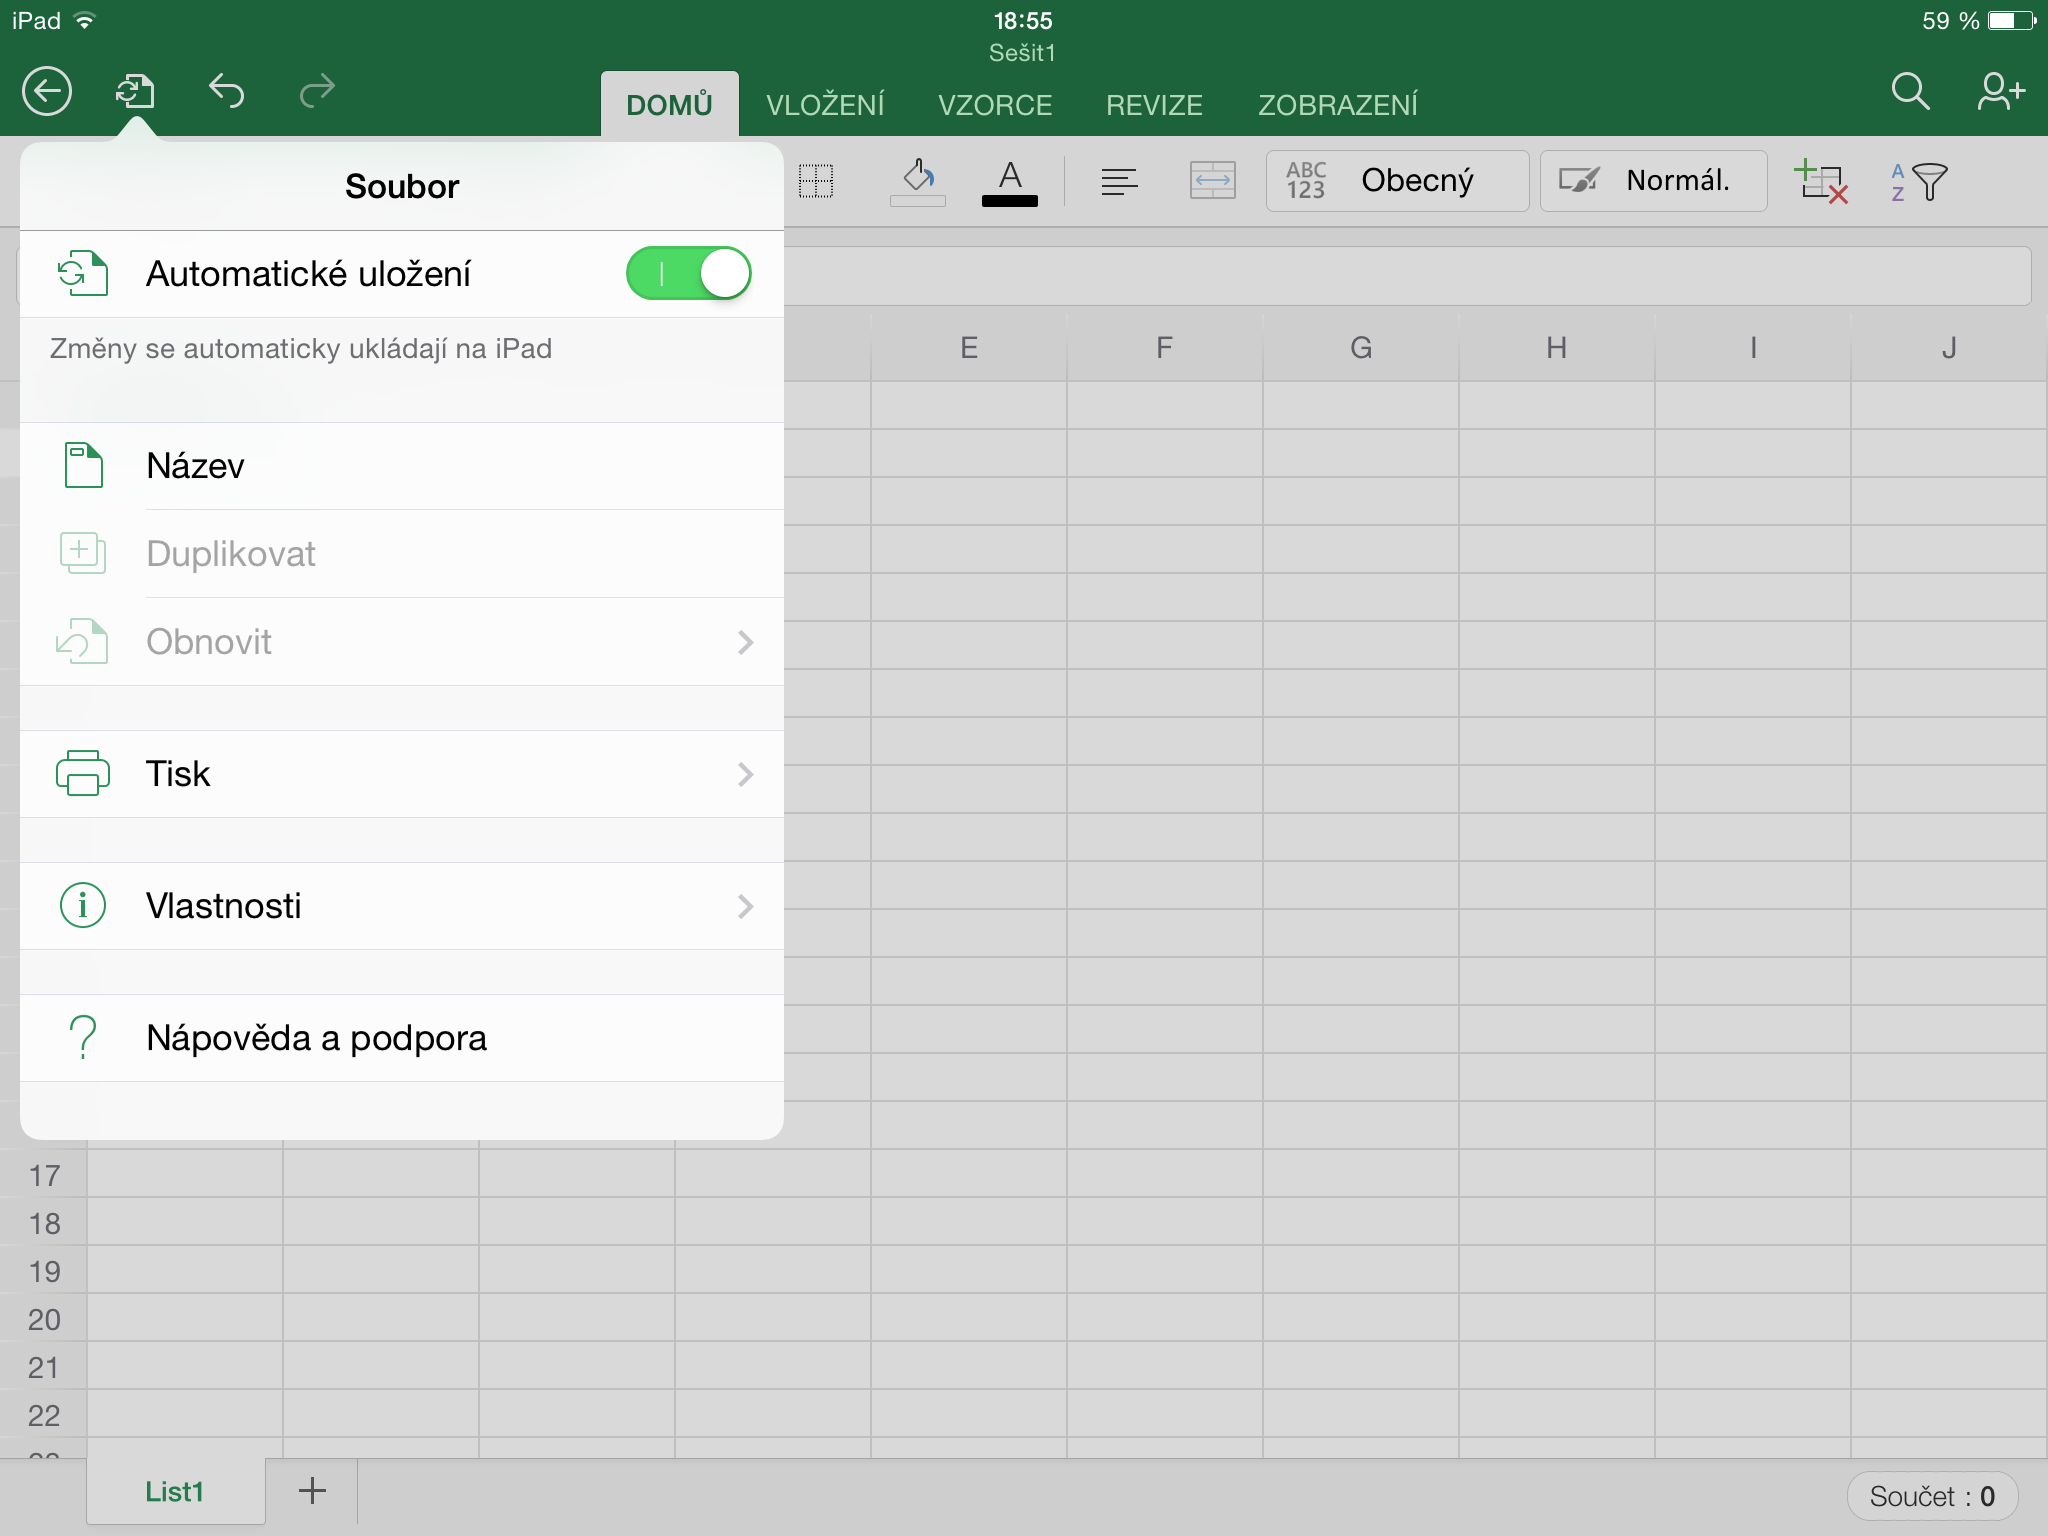Image resolution: width=2048 pixels, height=1536 pixels.
Task: Open the text alignment icon
Action: pyautogui.click(x=1119, y=181)
